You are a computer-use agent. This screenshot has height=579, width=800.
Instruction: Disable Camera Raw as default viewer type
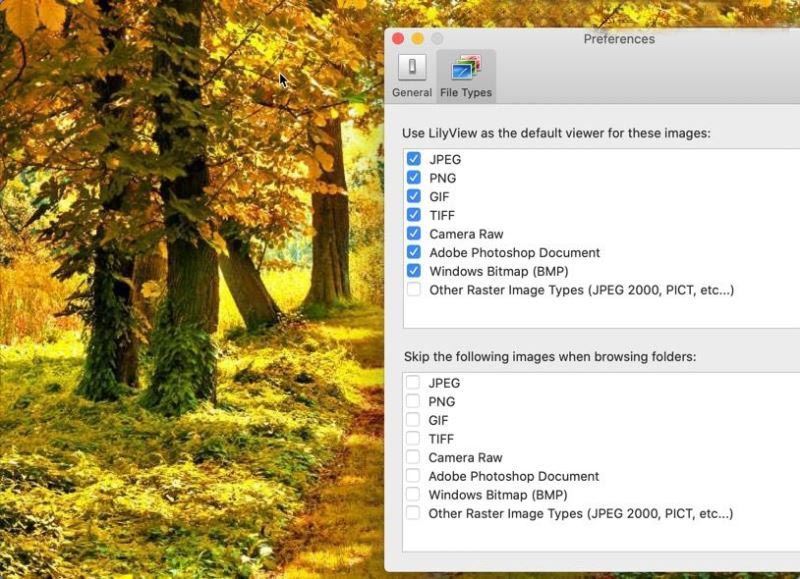pyautogui.click(x=414, y=233)
